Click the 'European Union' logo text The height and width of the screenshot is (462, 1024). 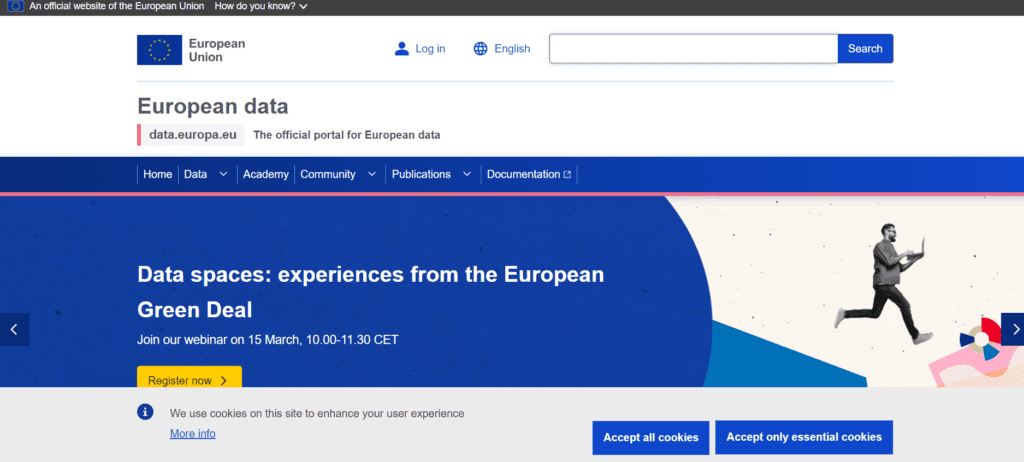tap(217, 50)
